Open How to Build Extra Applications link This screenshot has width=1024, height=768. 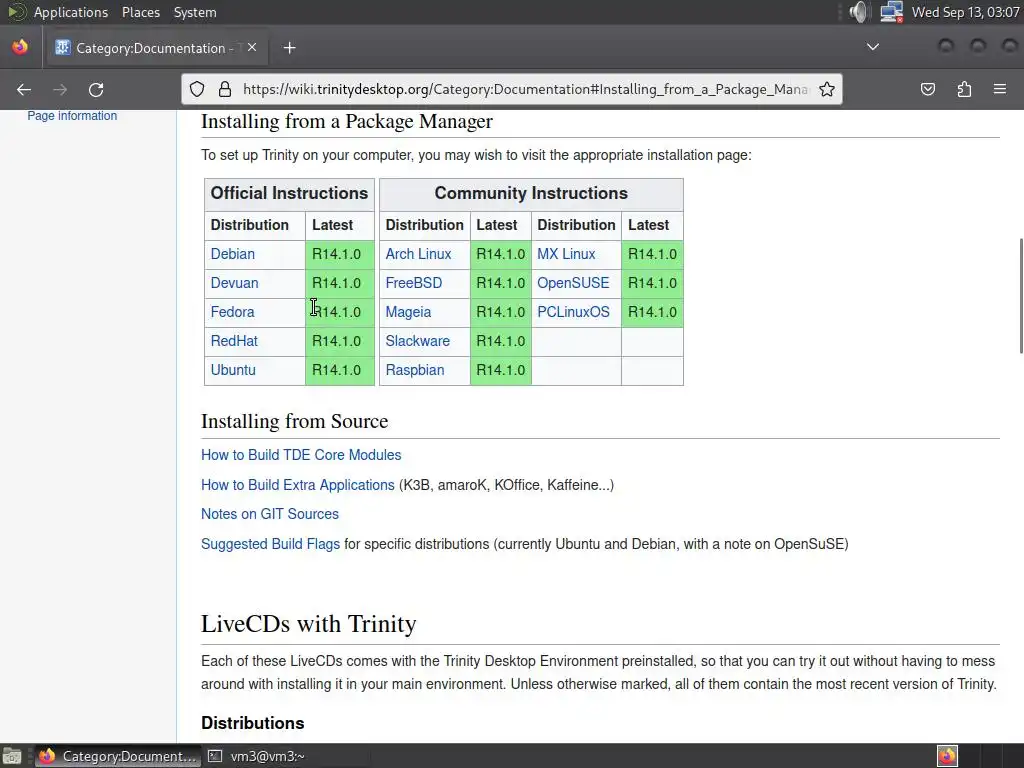298,485
